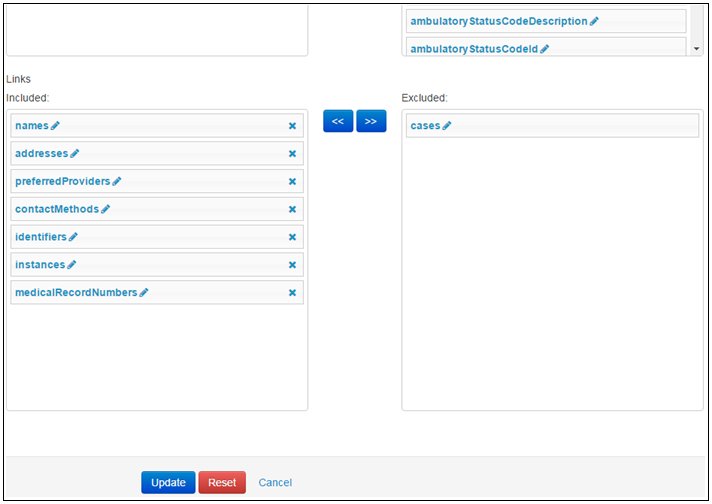Edit preferredProviders via its pencil icon
Image resolution: width=712 pixels, height=504 pixels.
pyautogui.click(x=117, y=182)
